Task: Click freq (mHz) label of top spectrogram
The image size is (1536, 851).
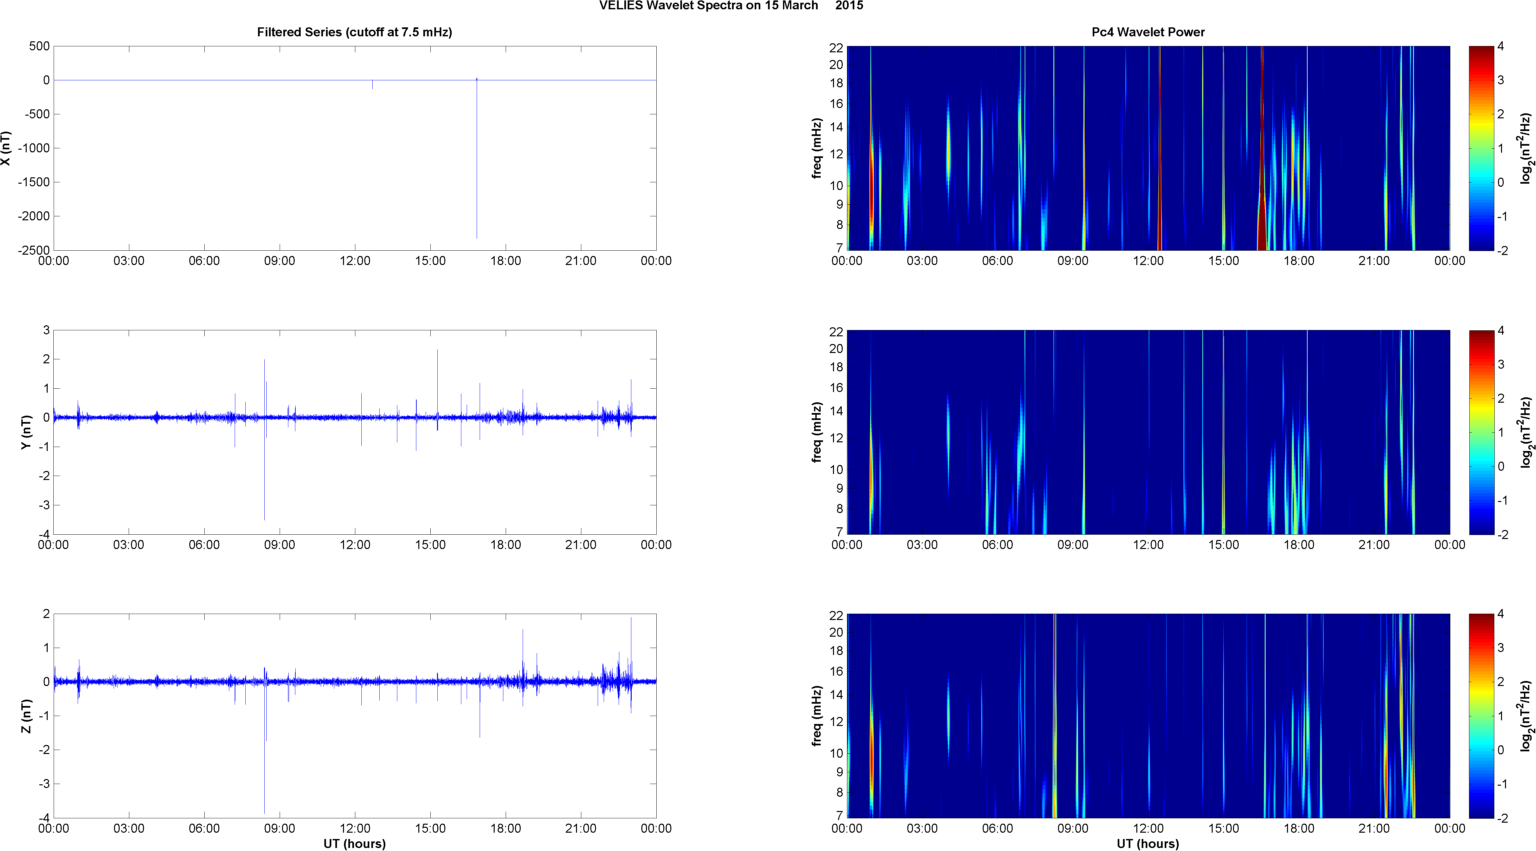Action: pos(817,148)
